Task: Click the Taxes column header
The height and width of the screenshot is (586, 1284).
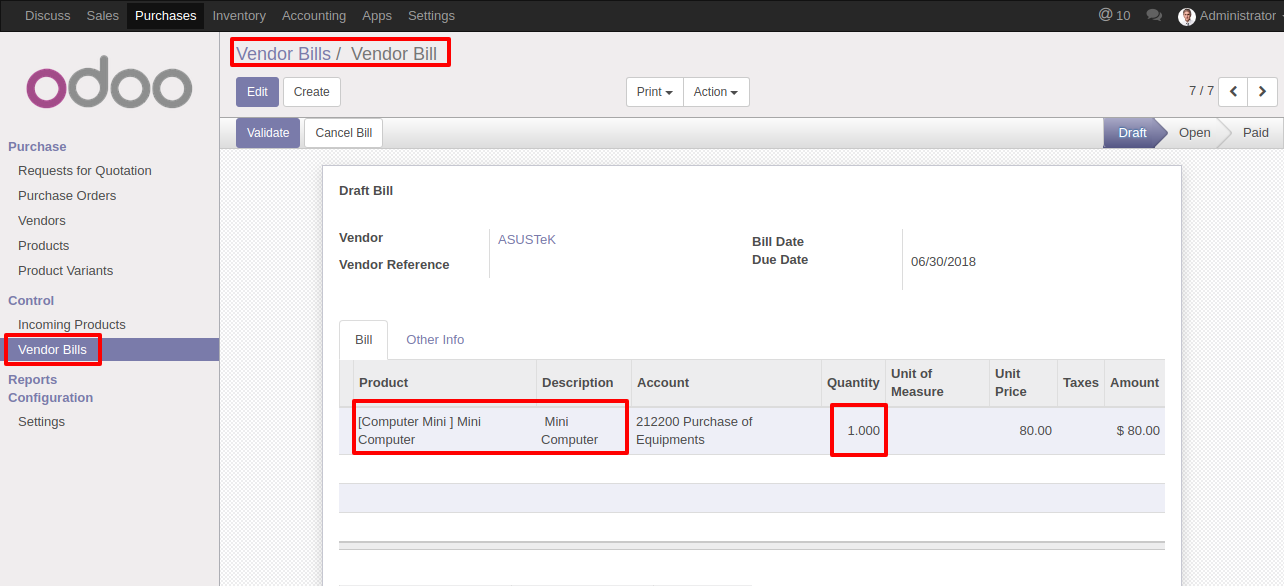Action: 1081,383
